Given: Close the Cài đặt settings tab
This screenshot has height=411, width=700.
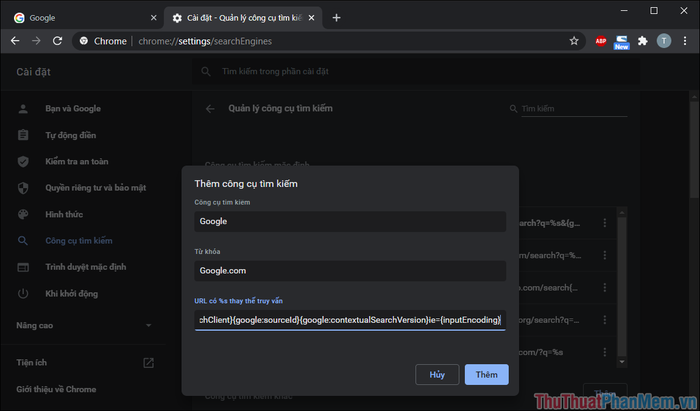Looking at the screenshot, I should pyautogui.click(x=312, y=18).
